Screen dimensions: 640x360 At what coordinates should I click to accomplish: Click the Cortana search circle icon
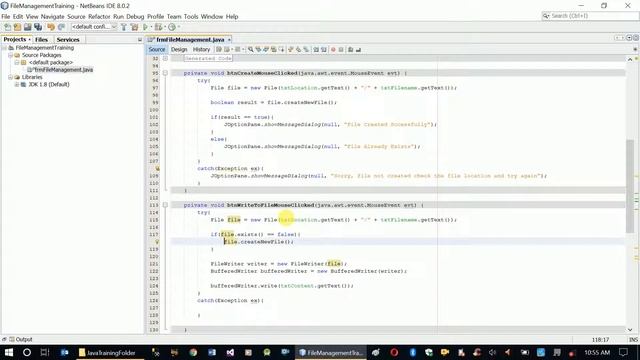[27, 352]
